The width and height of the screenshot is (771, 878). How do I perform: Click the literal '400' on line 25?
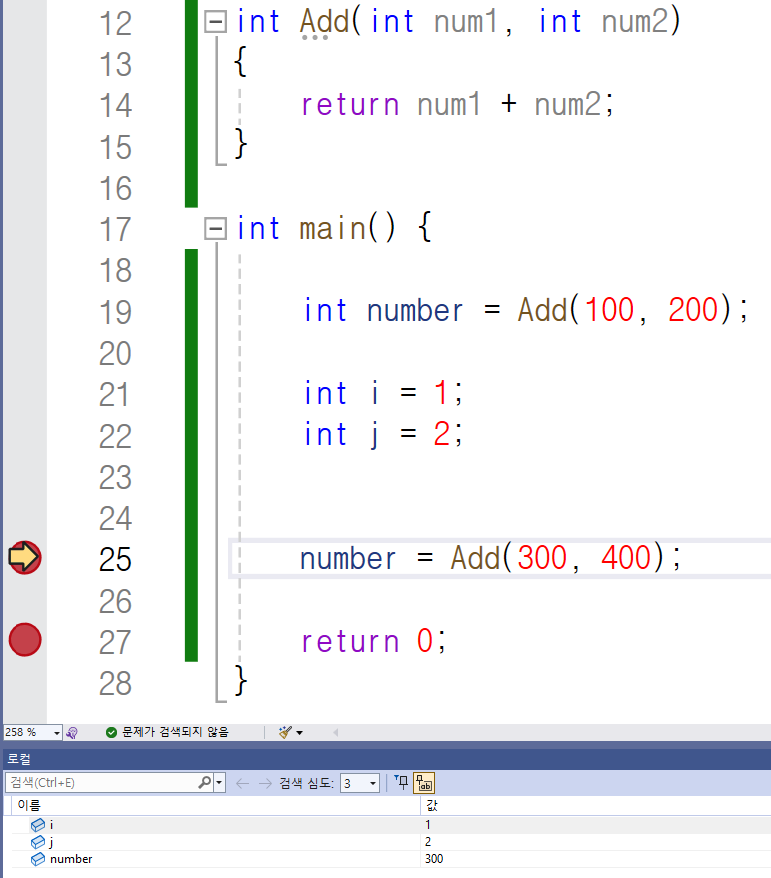click(626, 558)
